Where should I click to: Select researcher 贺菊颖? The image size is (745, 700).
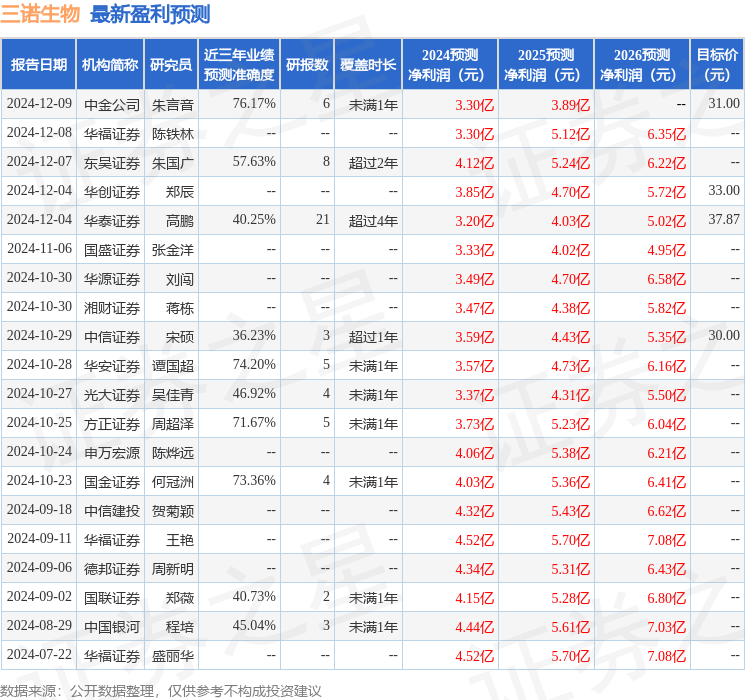(x=172, y=510)
